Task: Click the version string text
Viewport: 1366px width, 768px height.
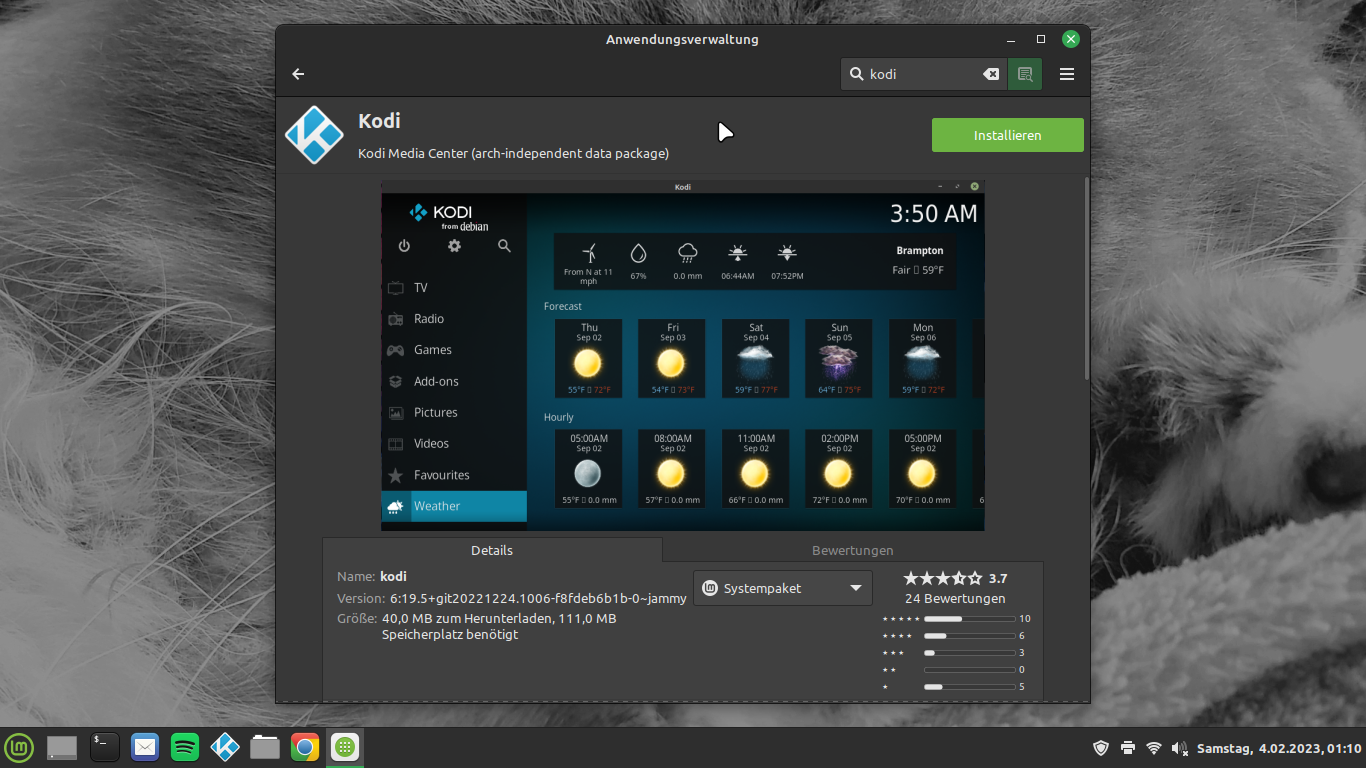Action: pos(538,598)
